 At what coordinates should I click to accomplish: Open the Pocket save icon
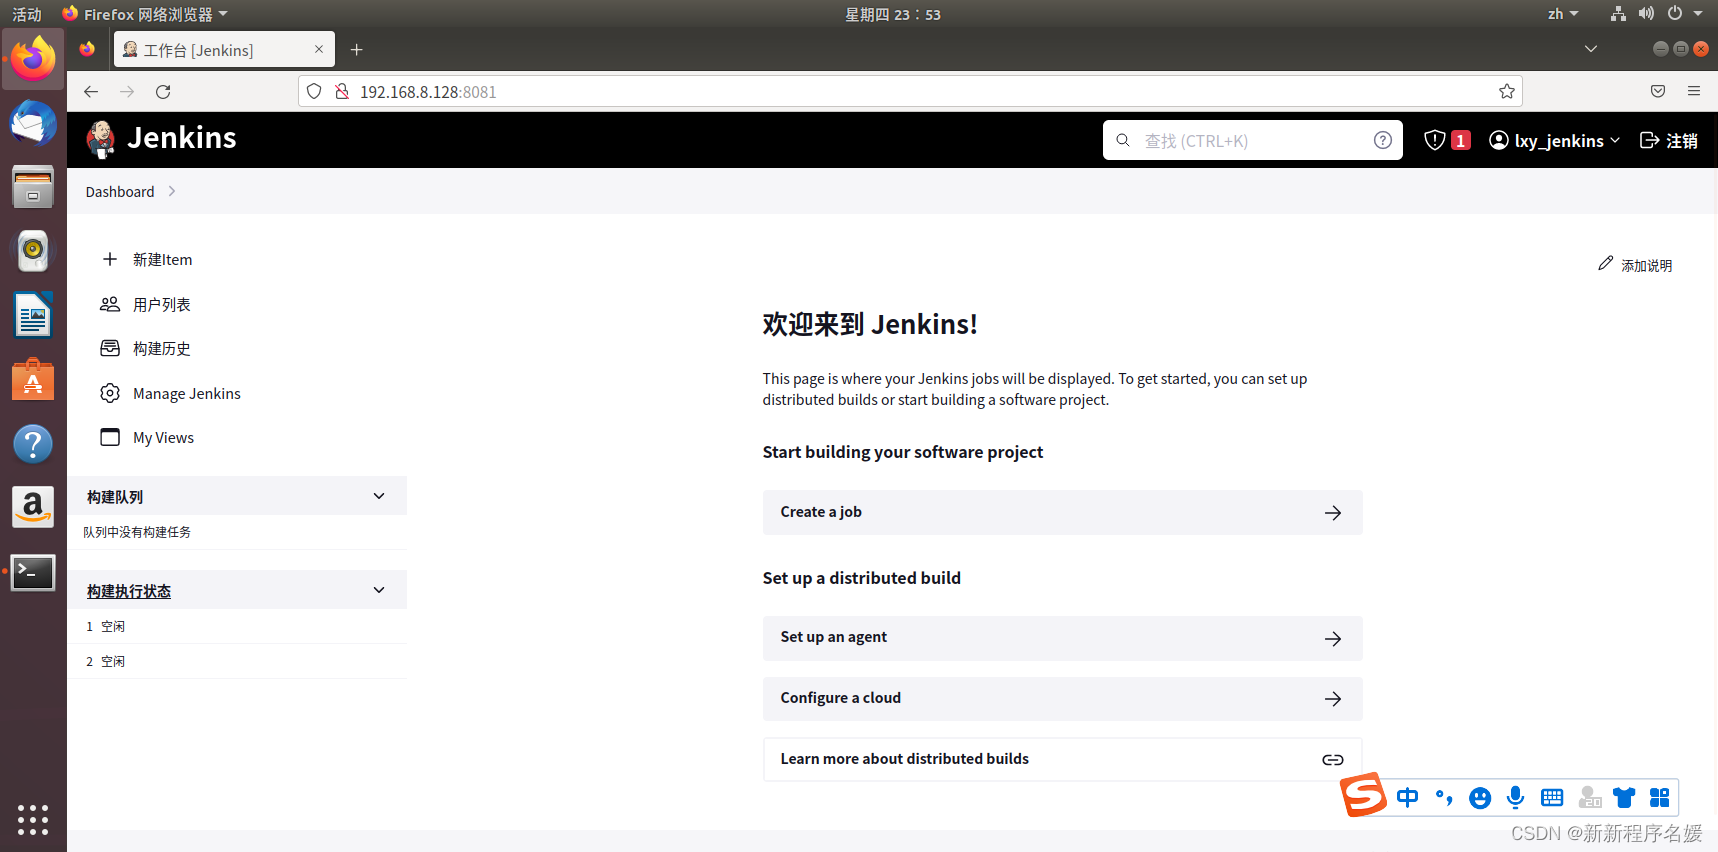tap(1658, 91)
